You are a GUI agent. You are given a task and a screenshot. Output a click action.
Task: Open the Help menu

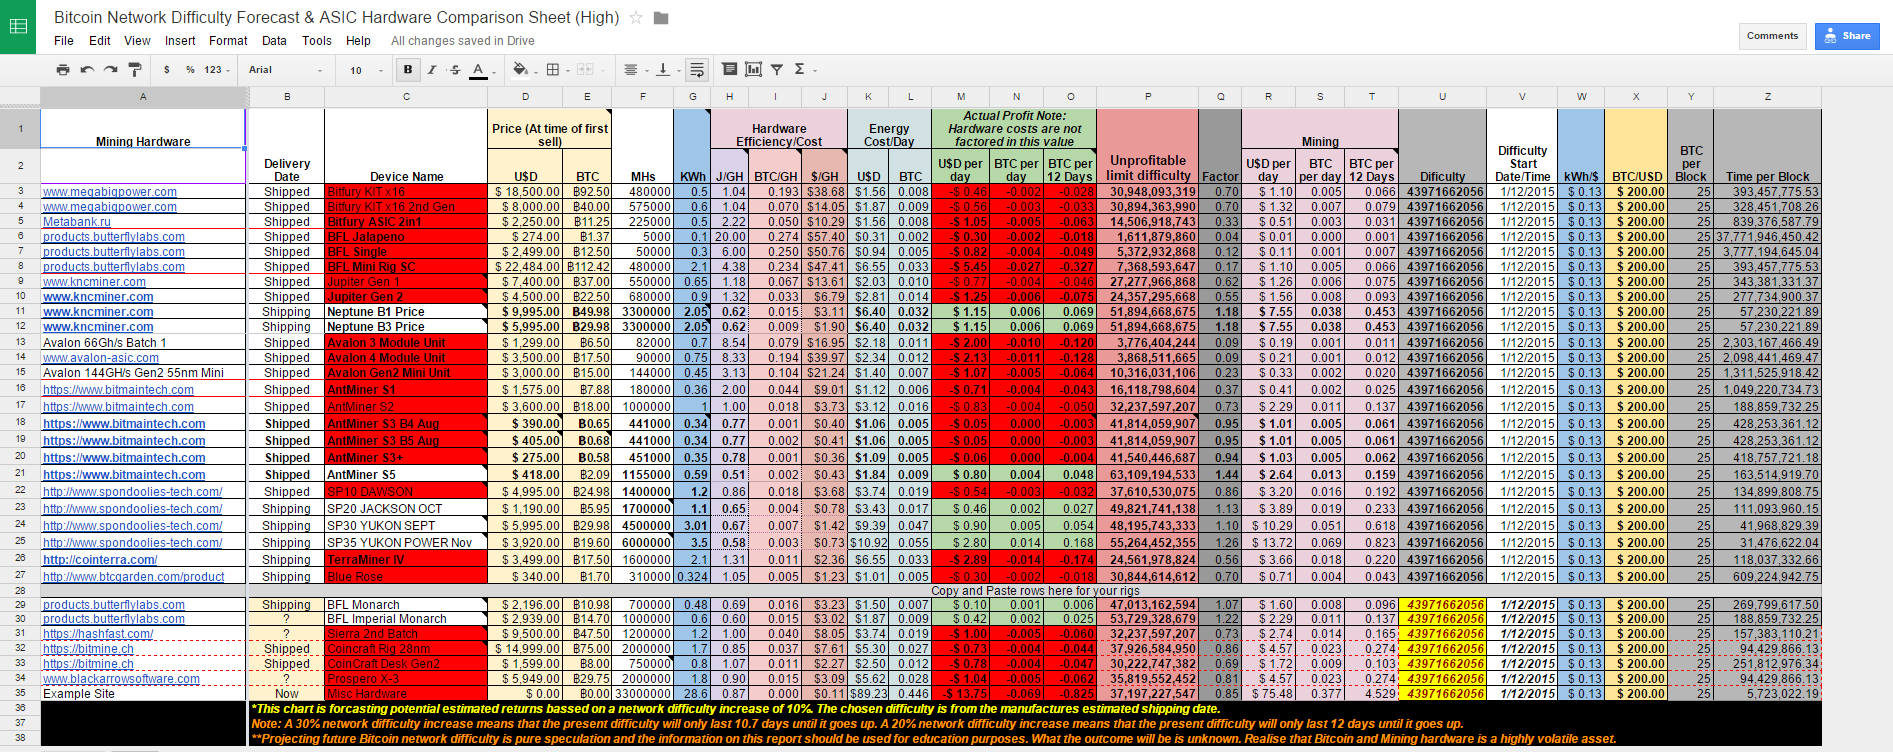[x=358, y=41]
